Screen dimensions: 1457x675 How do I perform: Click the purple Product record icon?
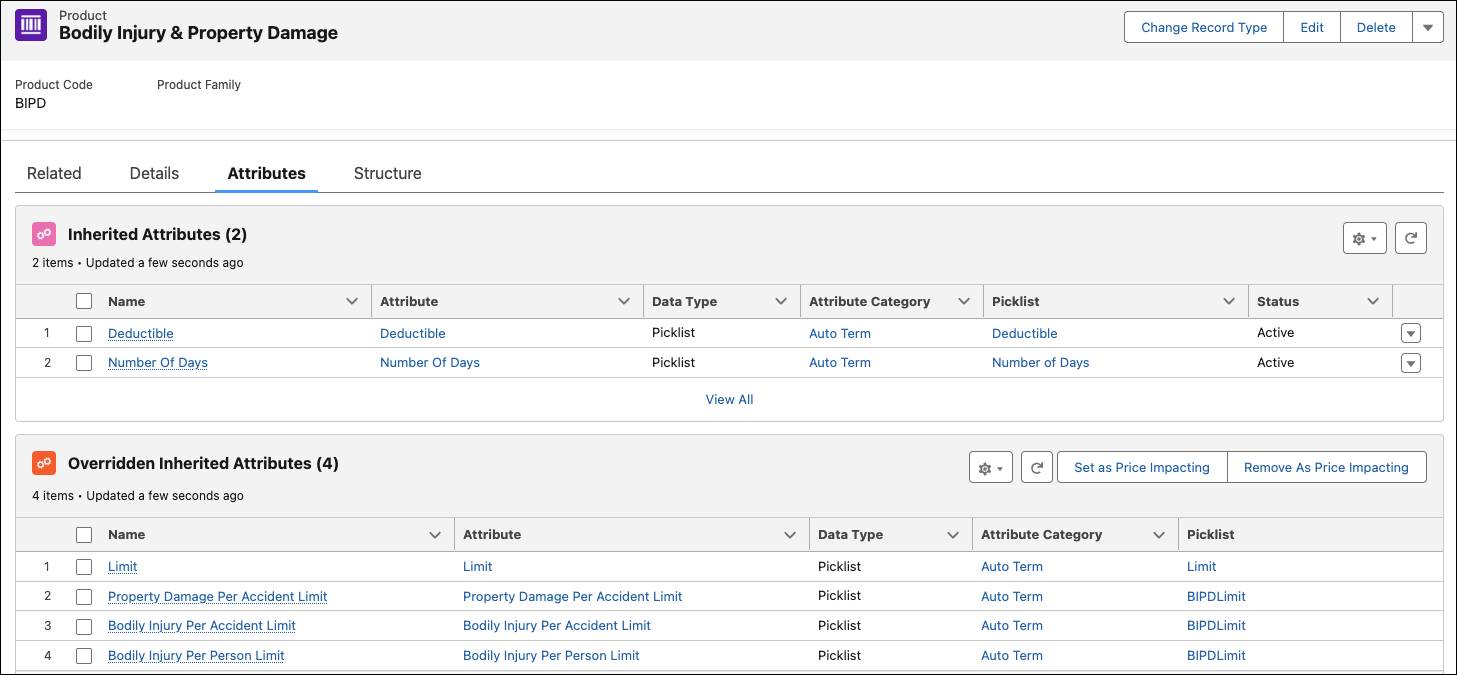(x=30, y=23)
